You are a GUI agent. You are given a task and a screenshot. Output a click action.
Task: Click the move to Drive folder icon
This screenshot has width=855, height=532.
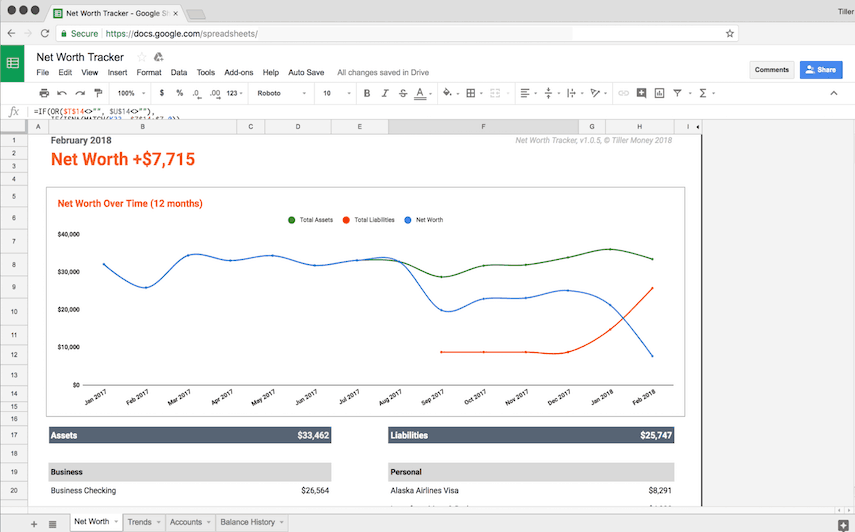(x=159, y=57)
